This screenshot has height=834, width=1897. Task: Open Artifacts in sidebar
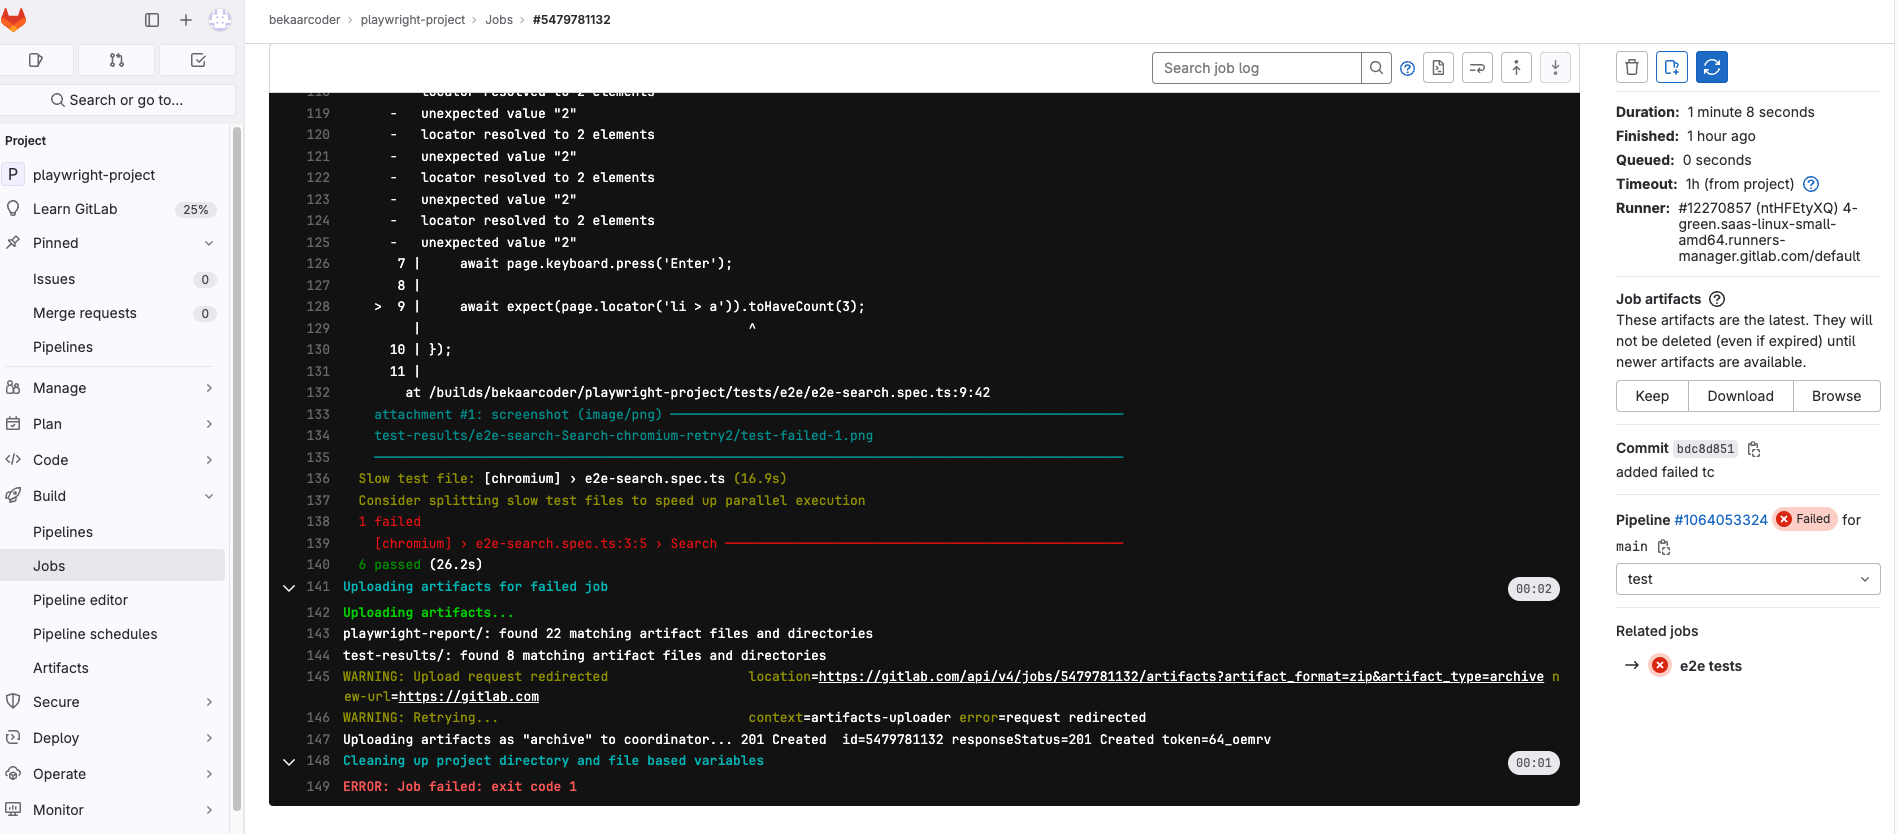pos(112,668)
